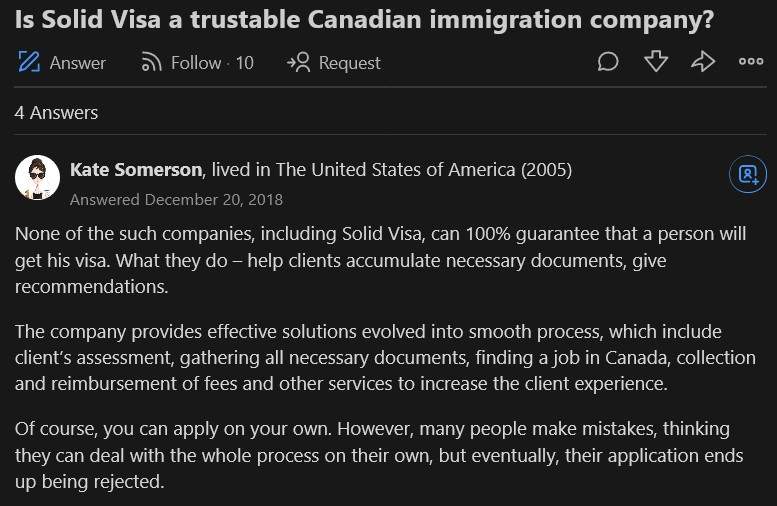The height and width of the screenshot is (506, 777).
Task: Click the Follow feed icon
Action: (151, 62)
